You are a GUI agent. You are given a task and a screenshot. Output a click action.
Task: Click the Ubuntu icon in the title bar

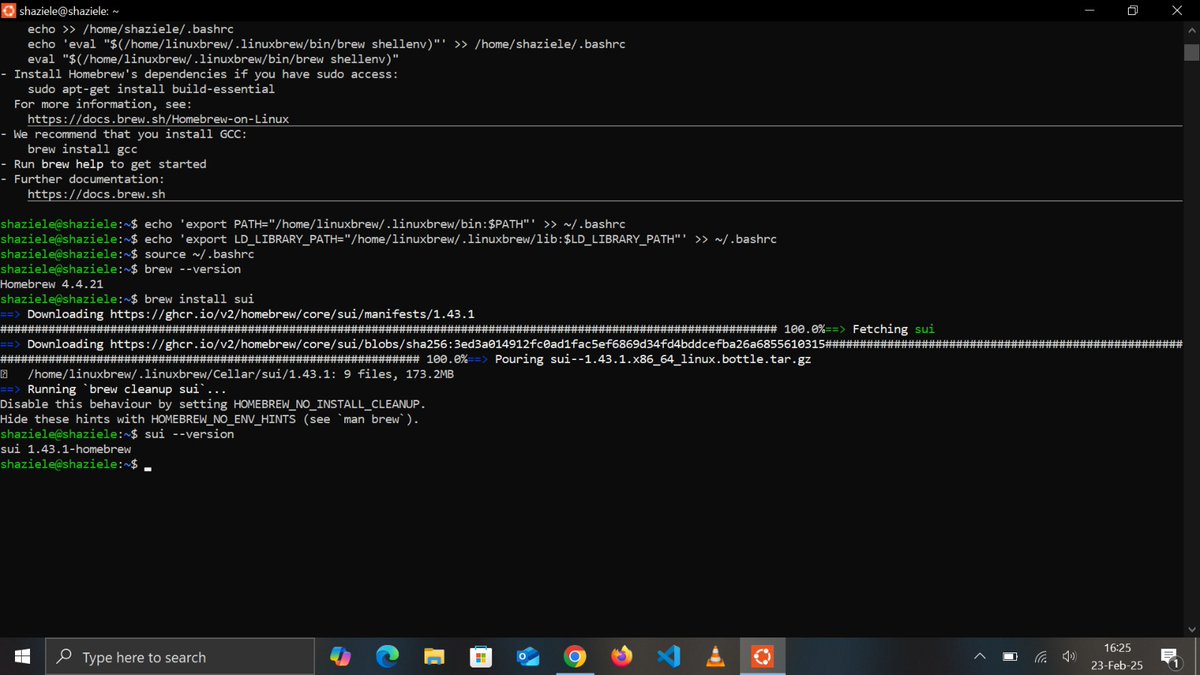[9, 9]
